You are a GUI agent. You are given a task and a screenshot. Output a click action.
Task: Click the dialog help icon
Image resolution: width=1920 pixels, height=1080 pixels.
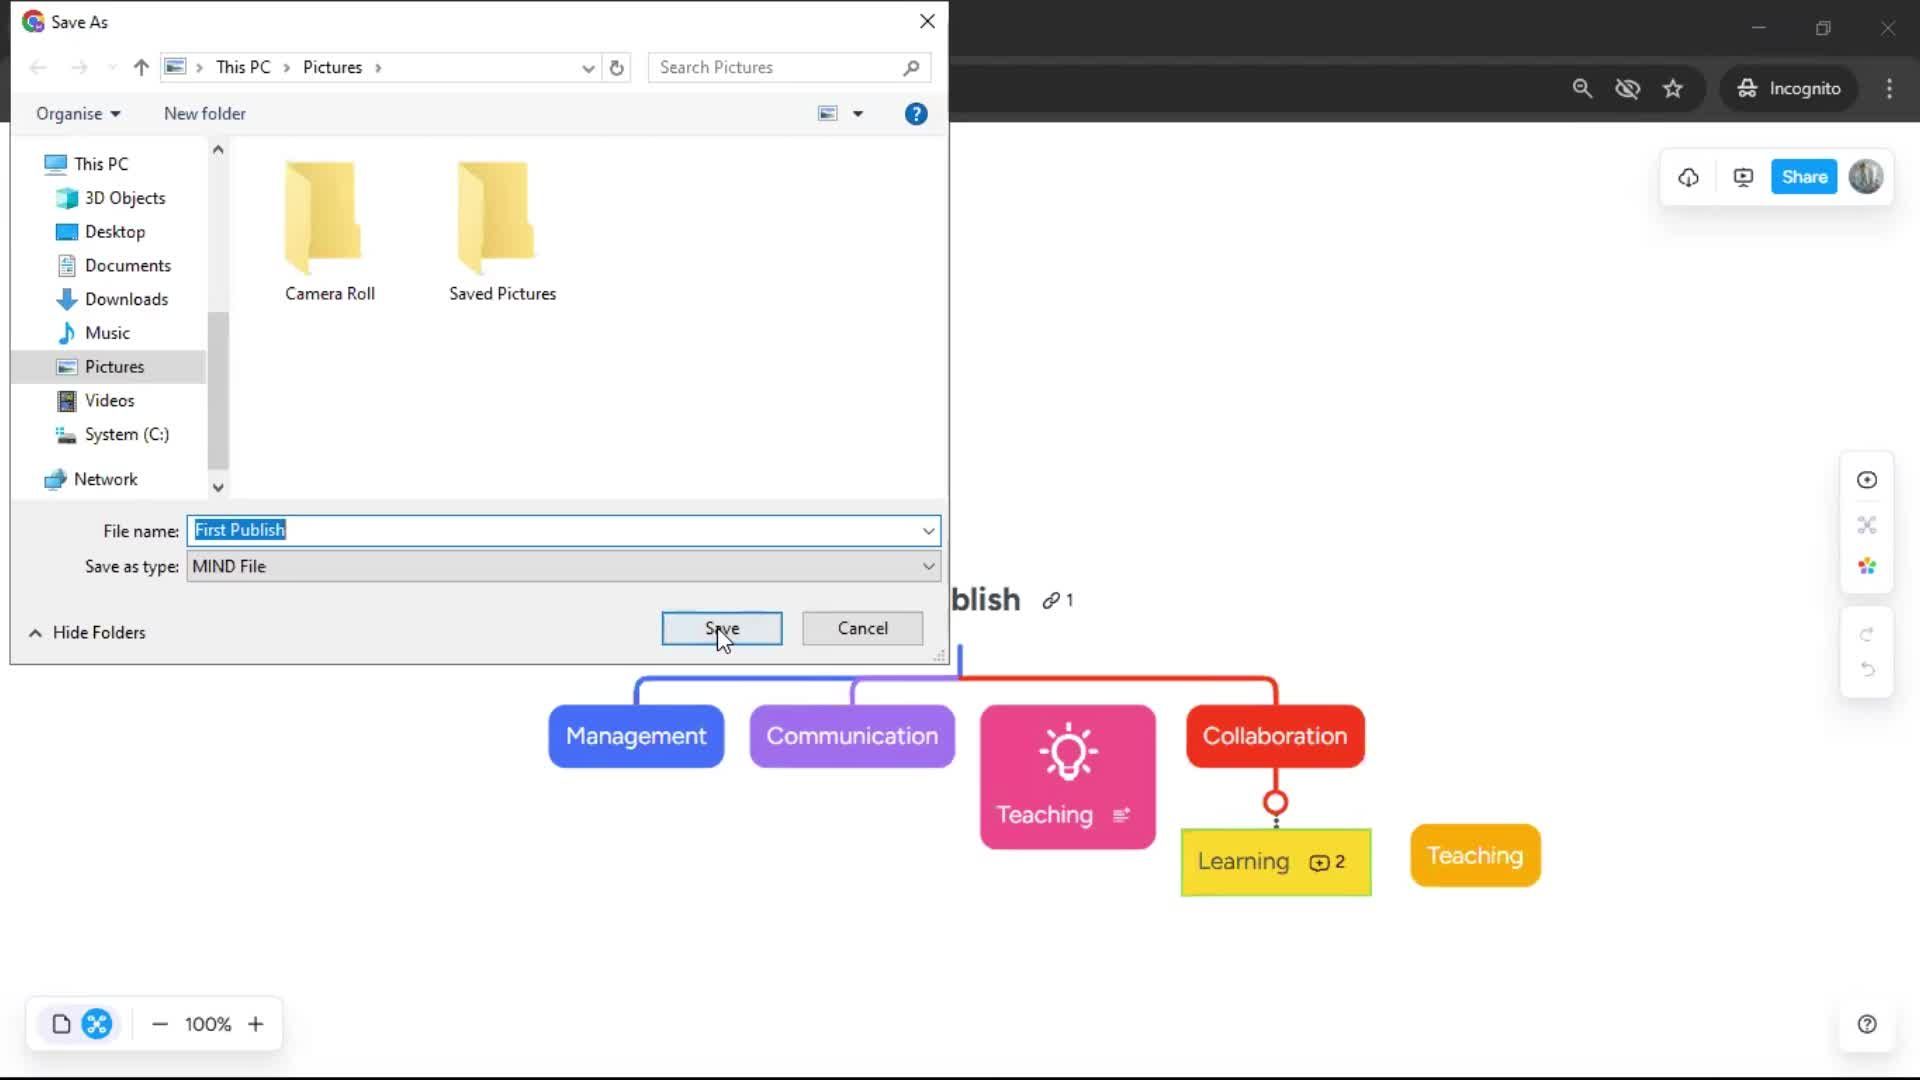[x=915, y=114]
